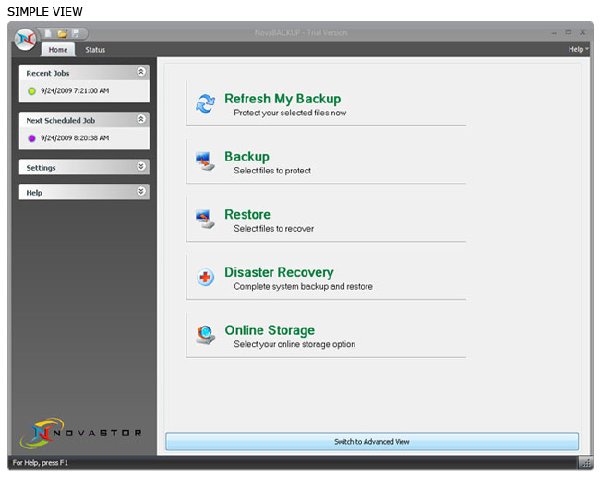Image resolution: width=600 pixels, height=488 pixels.
Task: Click the NovaBACKUP Trial Version window title
Action: coord(301,33)
